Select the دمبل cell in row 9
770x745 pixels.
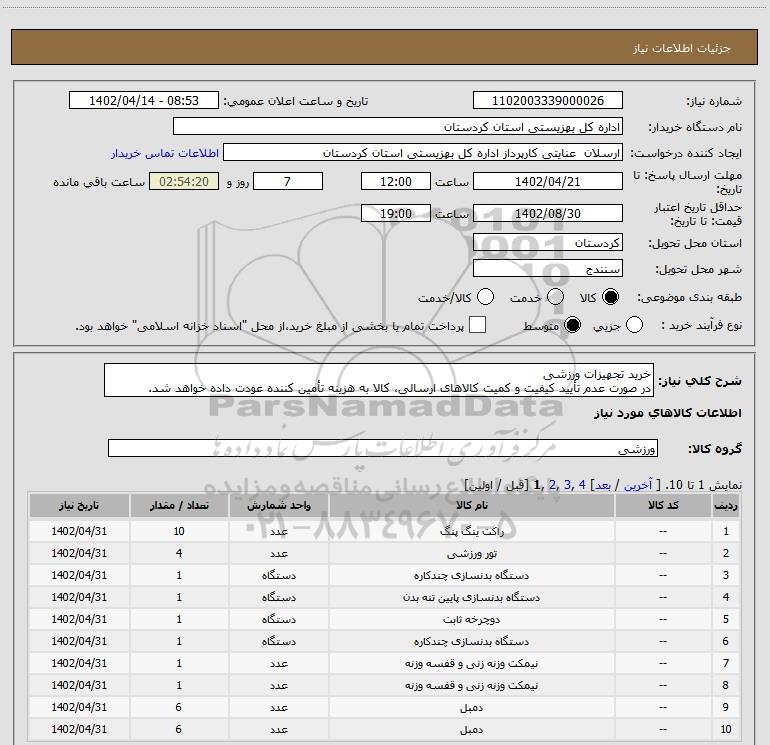point(471,707)
